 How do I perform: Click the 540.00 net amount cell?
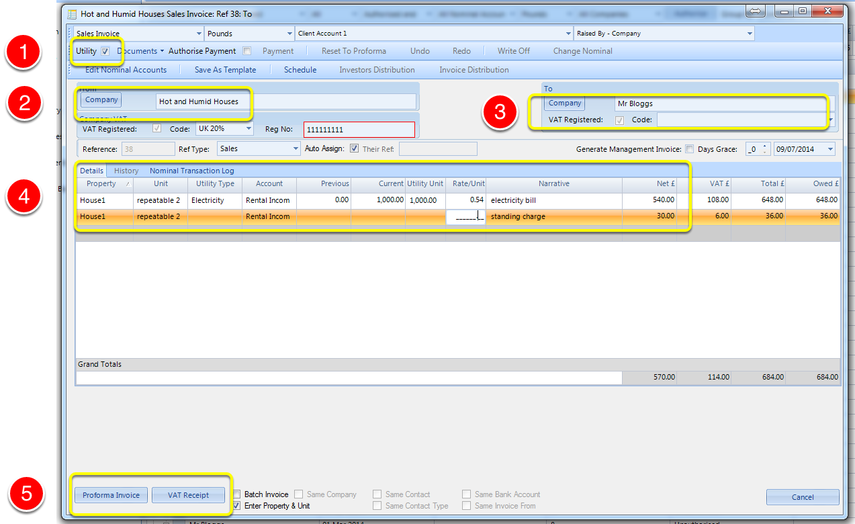pos(649,200)
